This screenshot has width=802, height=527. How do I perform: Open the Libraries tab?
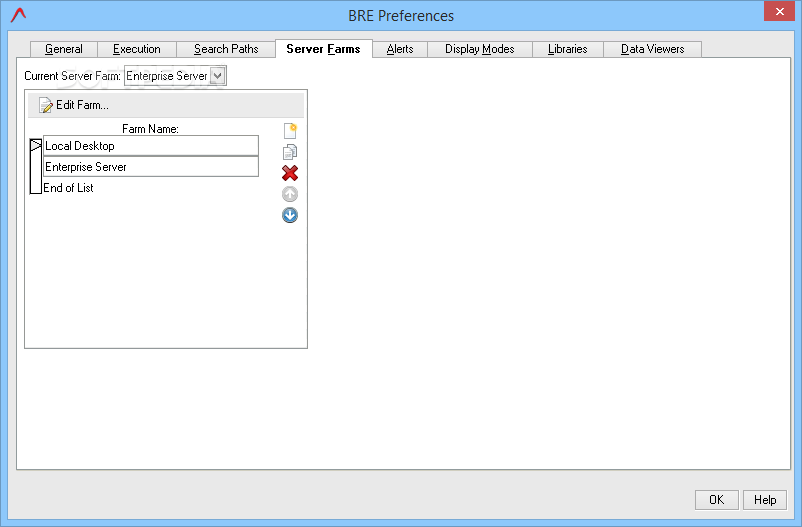[x=568, y=49]
